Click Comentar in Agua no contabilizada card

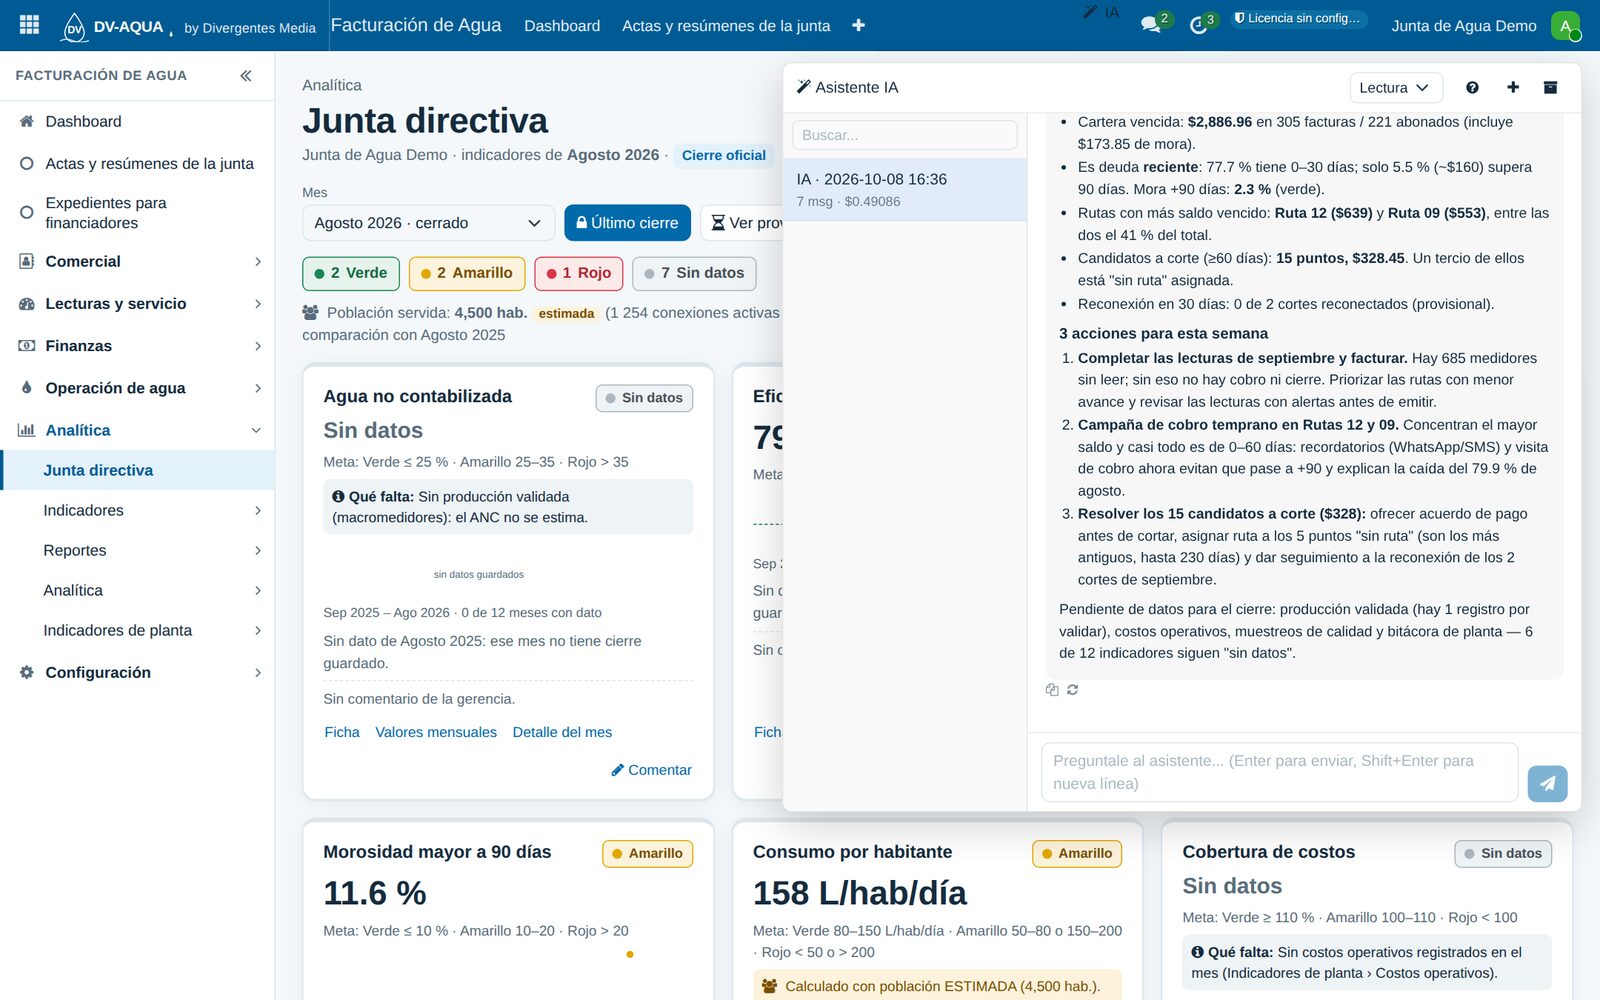click(651, 770)
